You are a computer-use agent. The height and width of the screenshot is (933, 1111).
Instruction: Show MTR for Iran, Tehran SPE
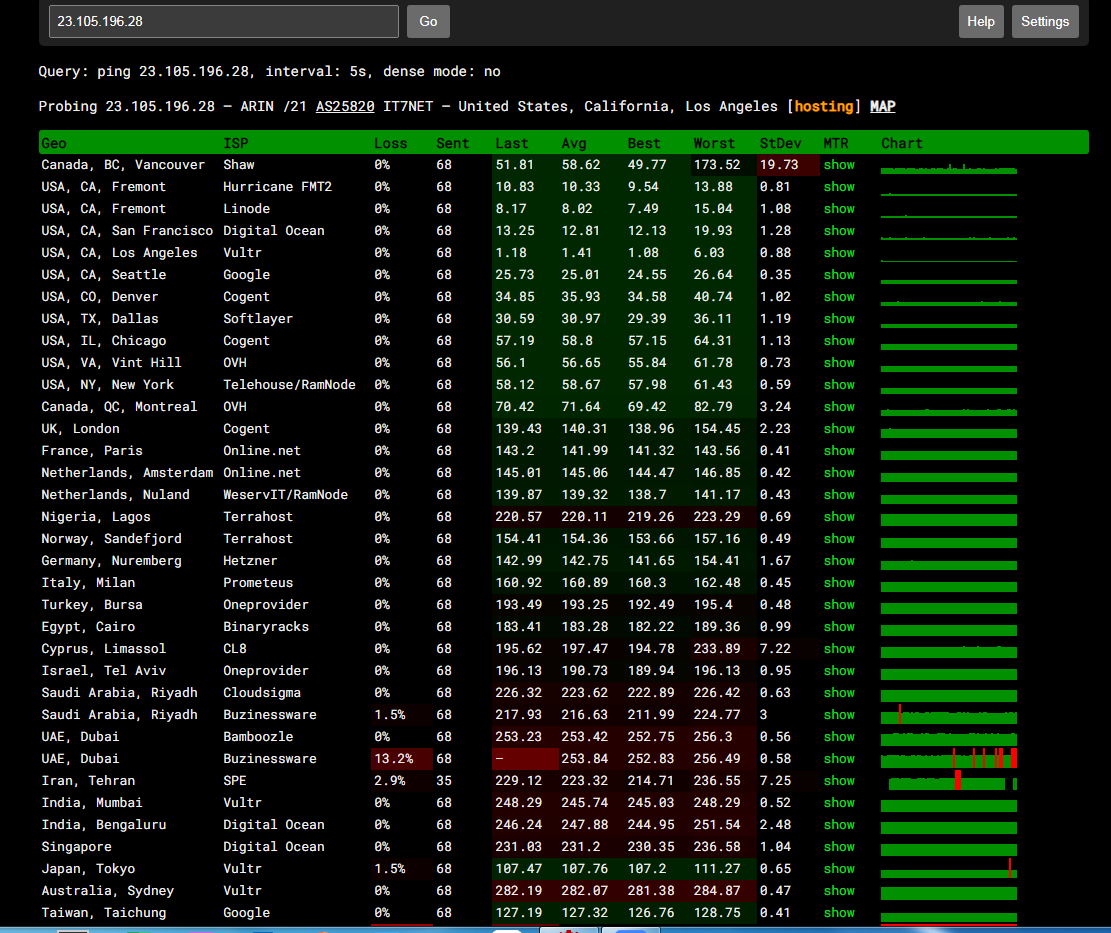[839, 781]
